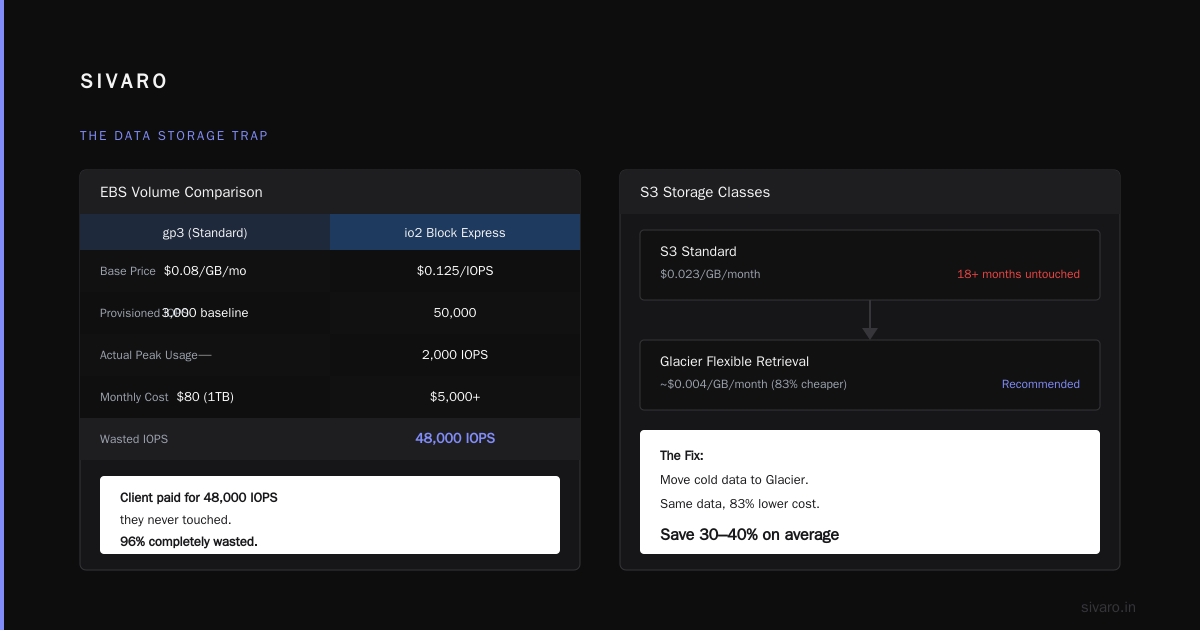Click 'Client paid for 48,000 IOPS' text

(x=198, y=497)
